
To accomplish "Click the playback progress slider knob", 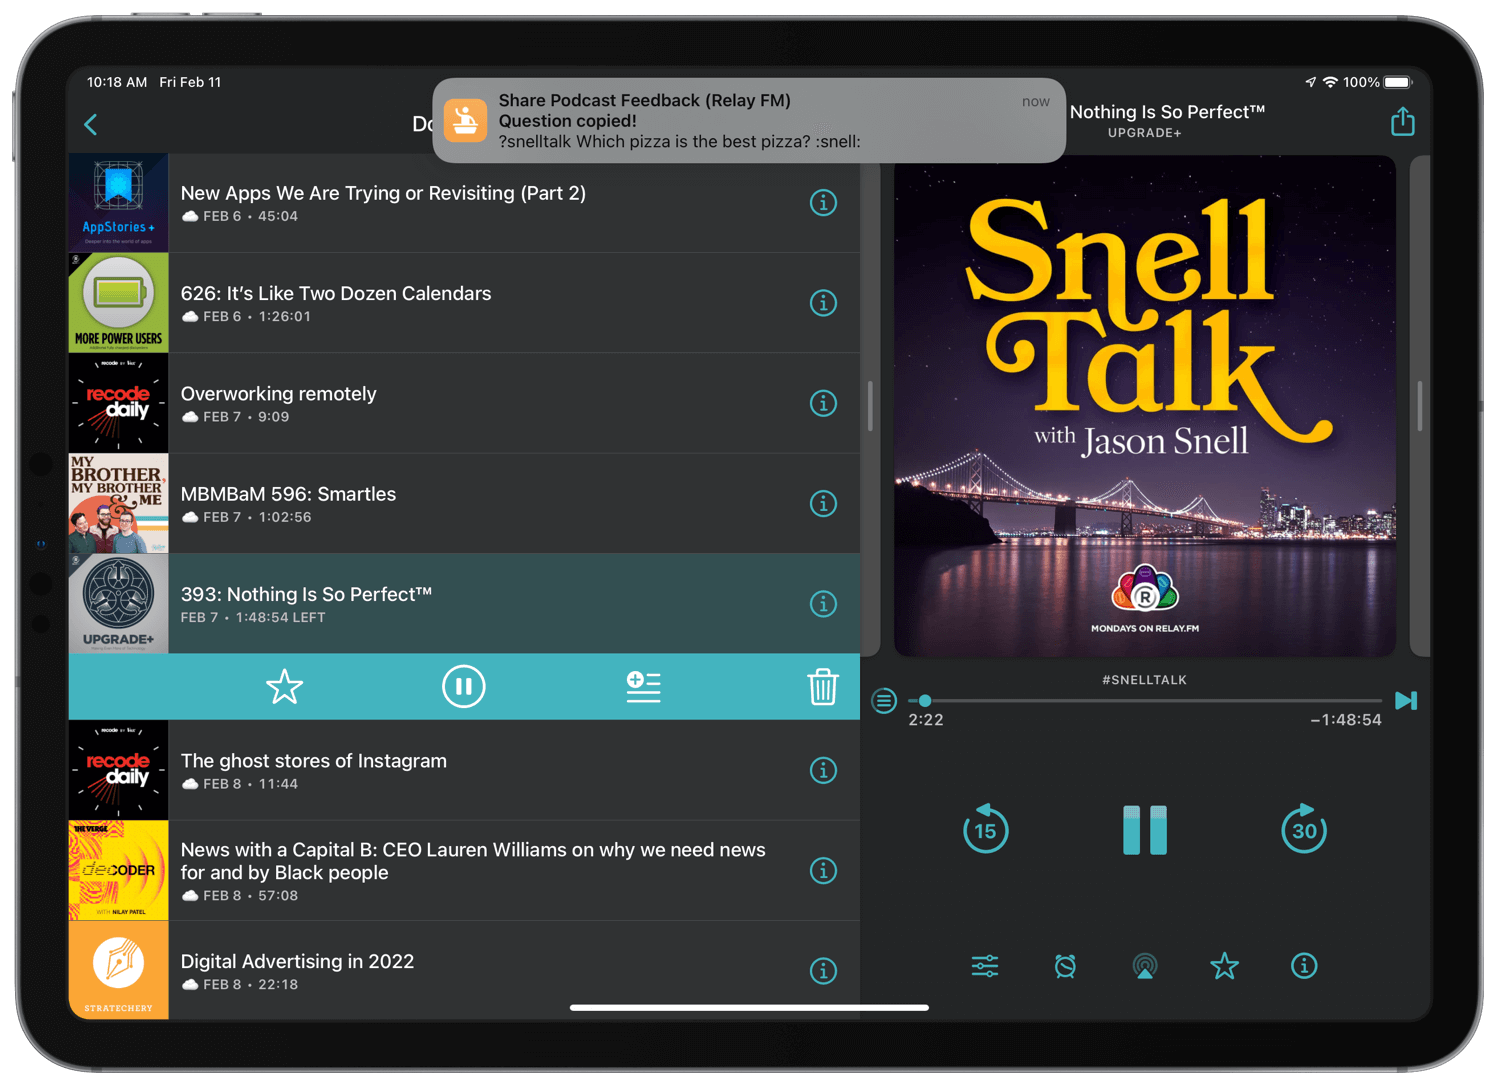I will [x=925, y=701].
